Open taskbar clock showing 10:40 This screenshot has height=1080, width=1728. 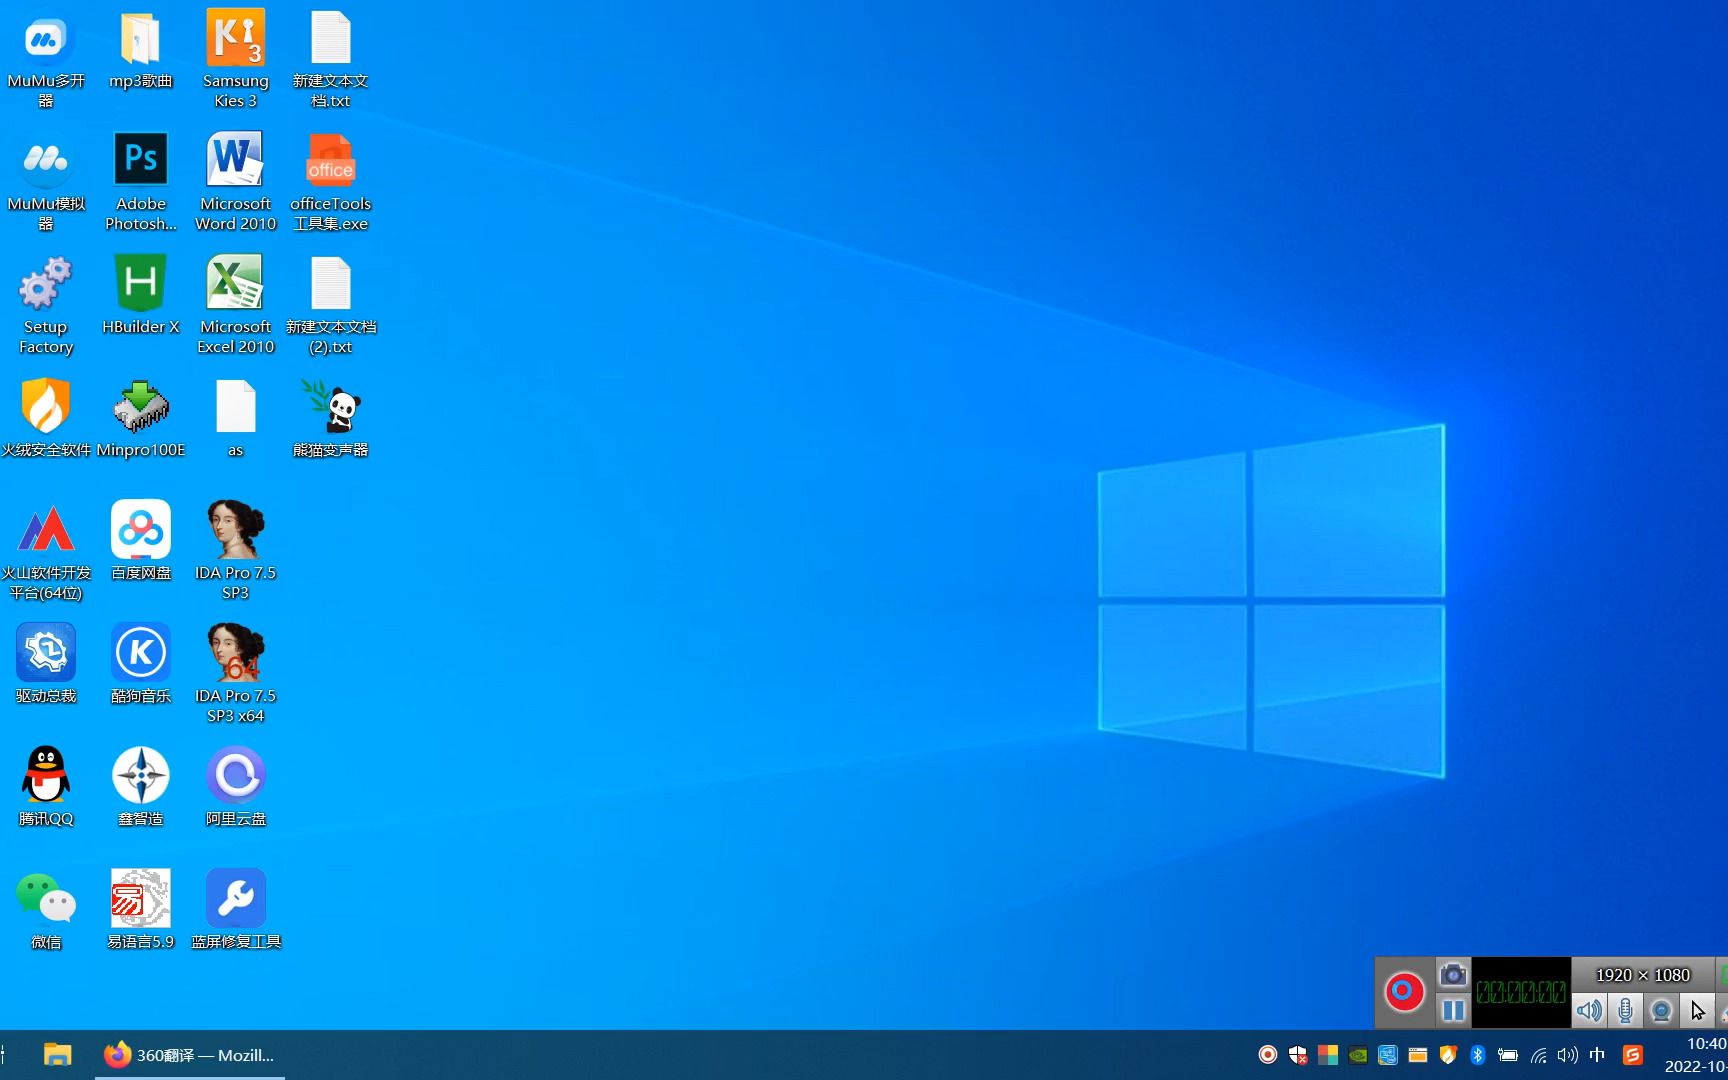(1696, 1055)
